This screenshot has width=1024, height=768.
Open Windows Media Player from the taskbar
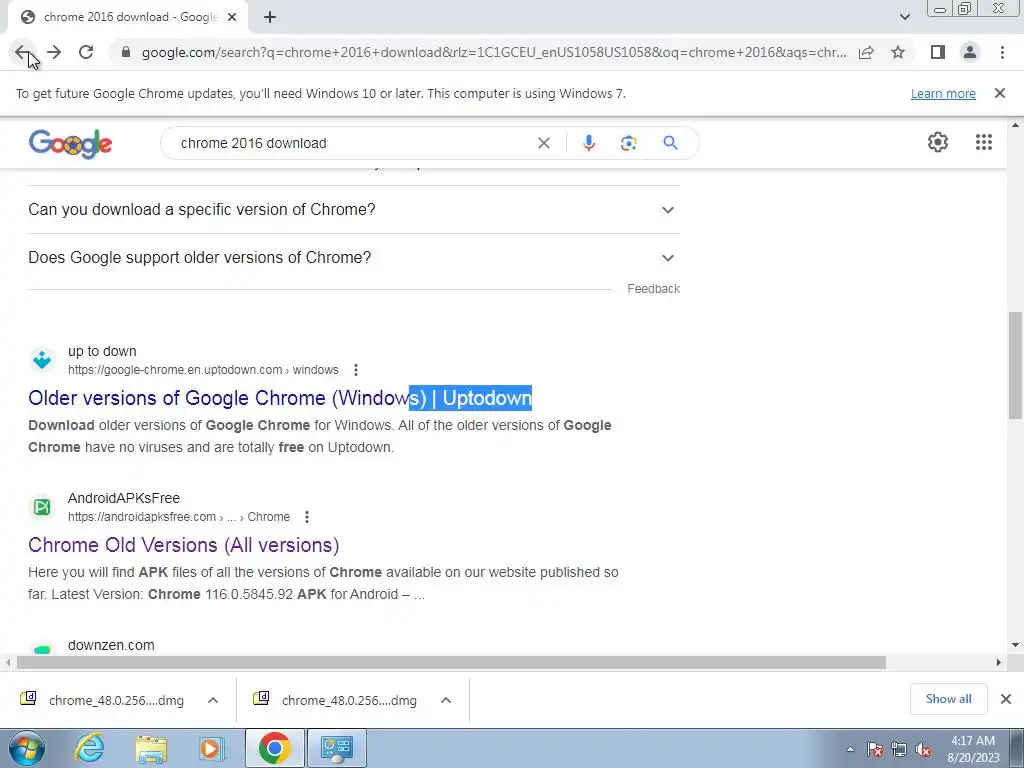point(212,748)
